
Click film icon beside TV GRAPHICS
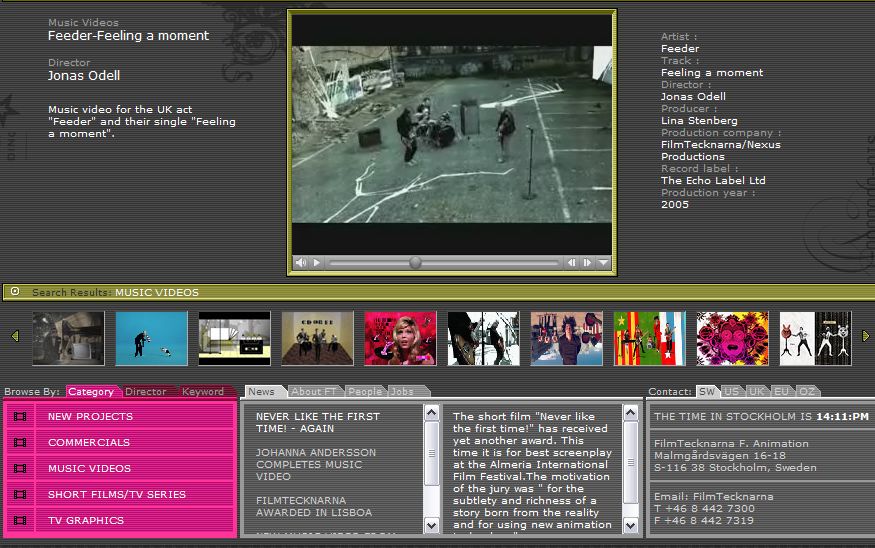click(x=20, y=520)
